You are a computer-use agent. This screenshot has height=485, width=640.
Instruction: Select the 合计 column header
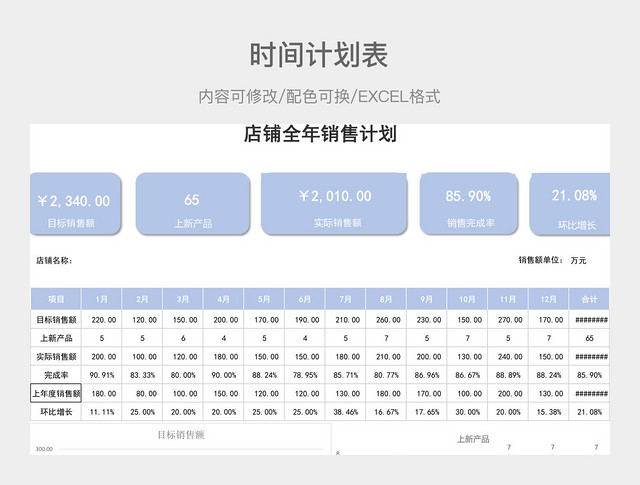click(589, 299)
